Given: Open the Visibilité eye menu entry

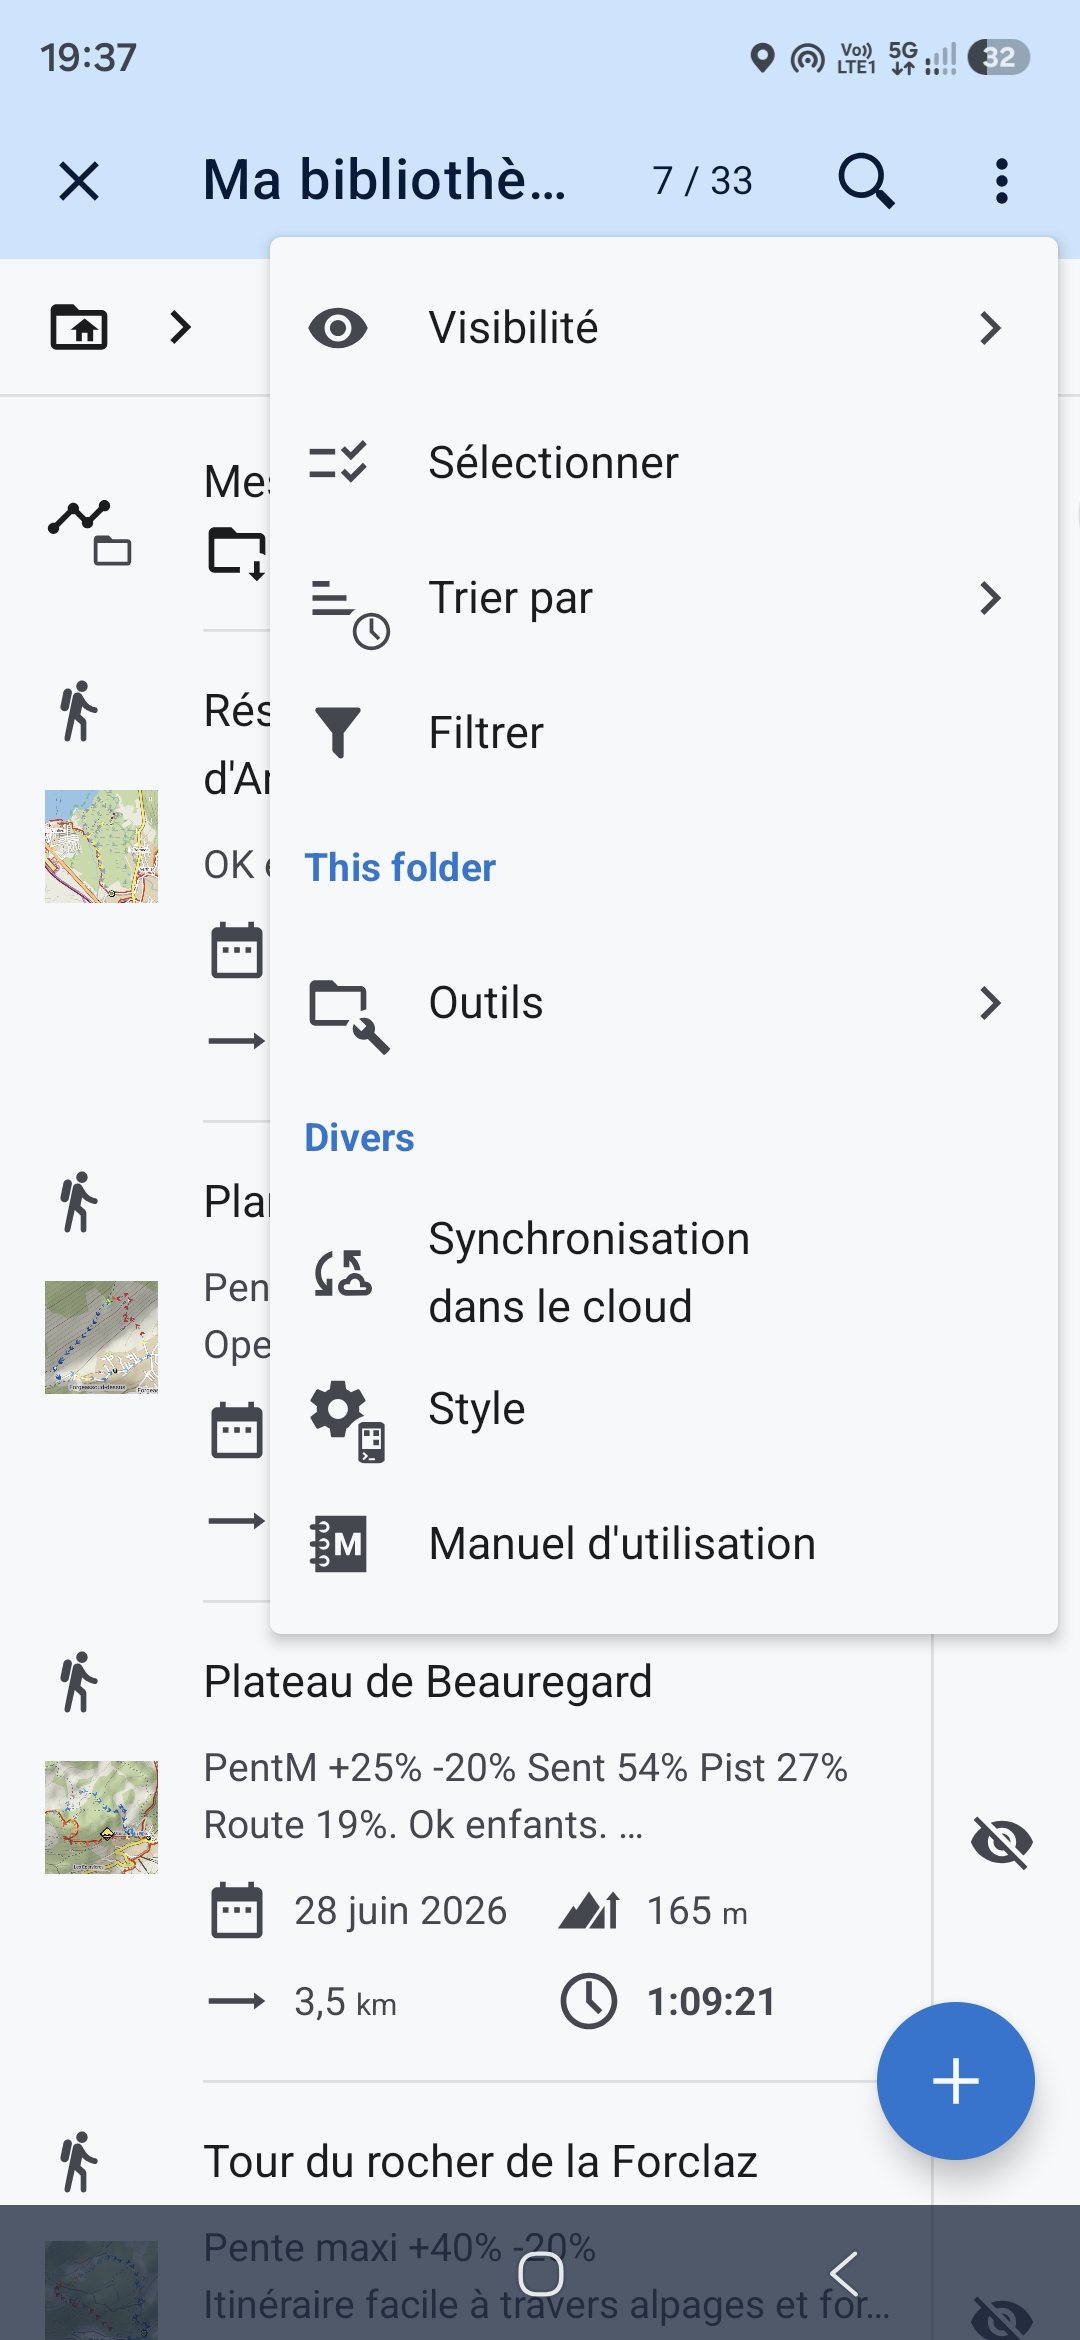Looking at the screenshot, I should point(664,328).
